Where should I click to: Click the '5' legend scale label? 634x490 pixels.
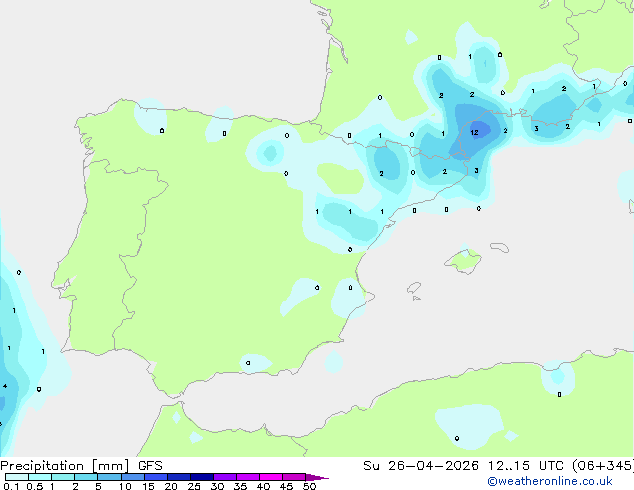pos(98,486)
